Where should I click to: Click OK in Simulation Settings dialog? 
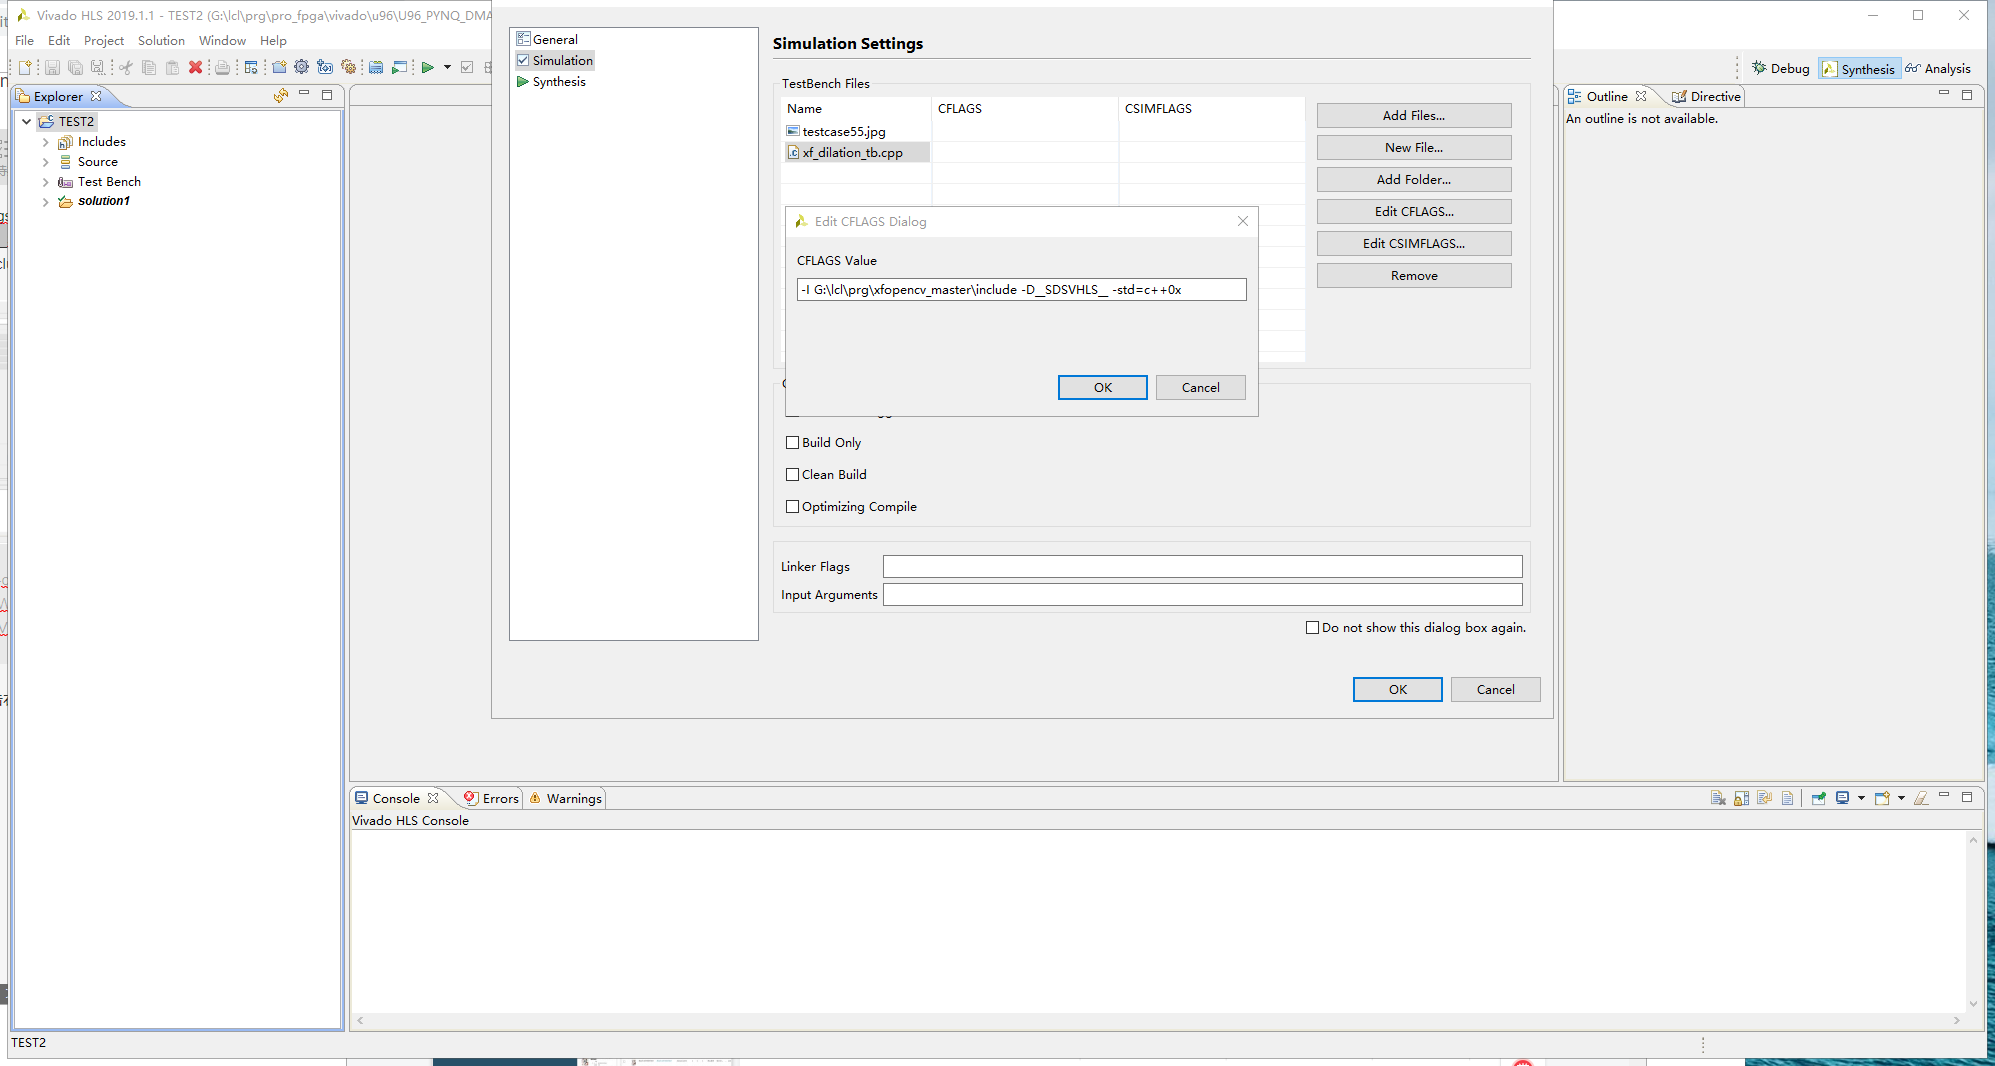click(x=1397, y=689)
